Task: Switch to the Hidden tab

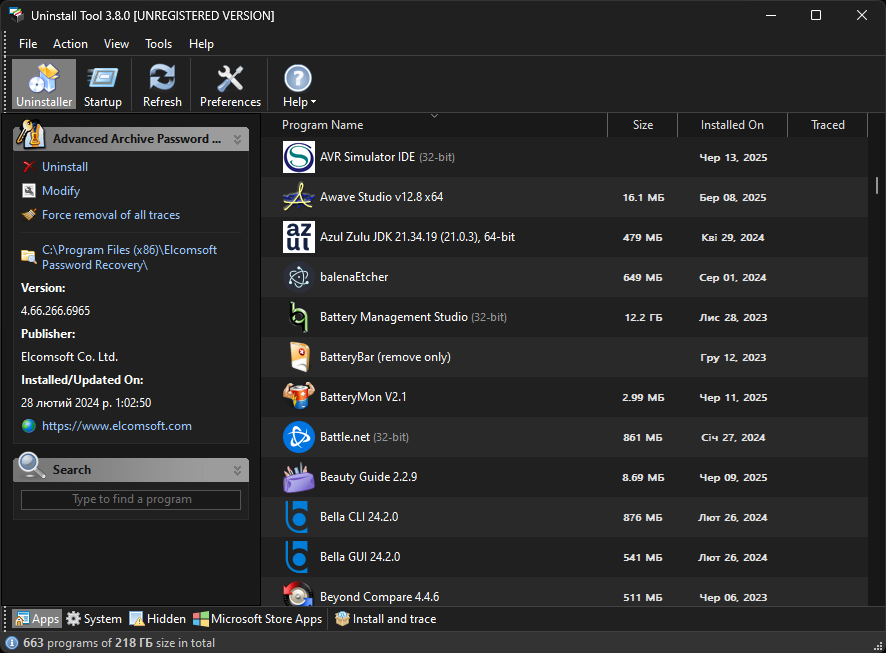Action: [x=158, y=619]
